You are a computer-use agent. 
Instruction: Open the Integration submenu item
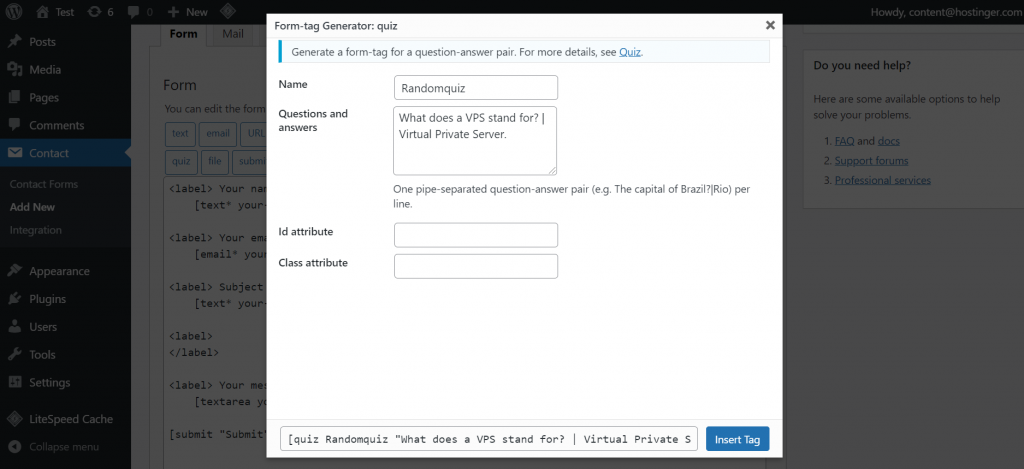point(36,230)
